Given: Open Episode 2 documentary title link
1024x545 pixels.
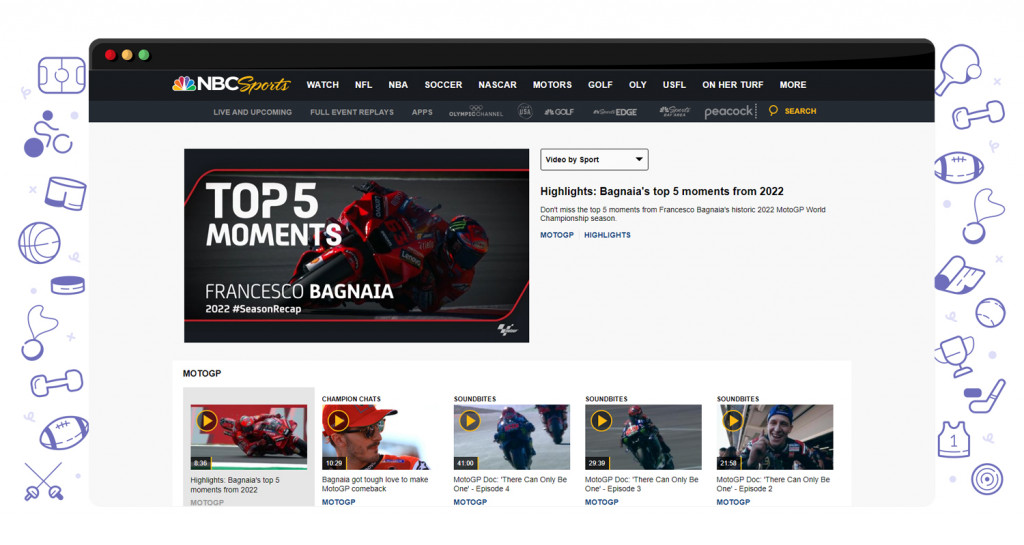Looking at the screenshot, I should (x=773, y=484).
